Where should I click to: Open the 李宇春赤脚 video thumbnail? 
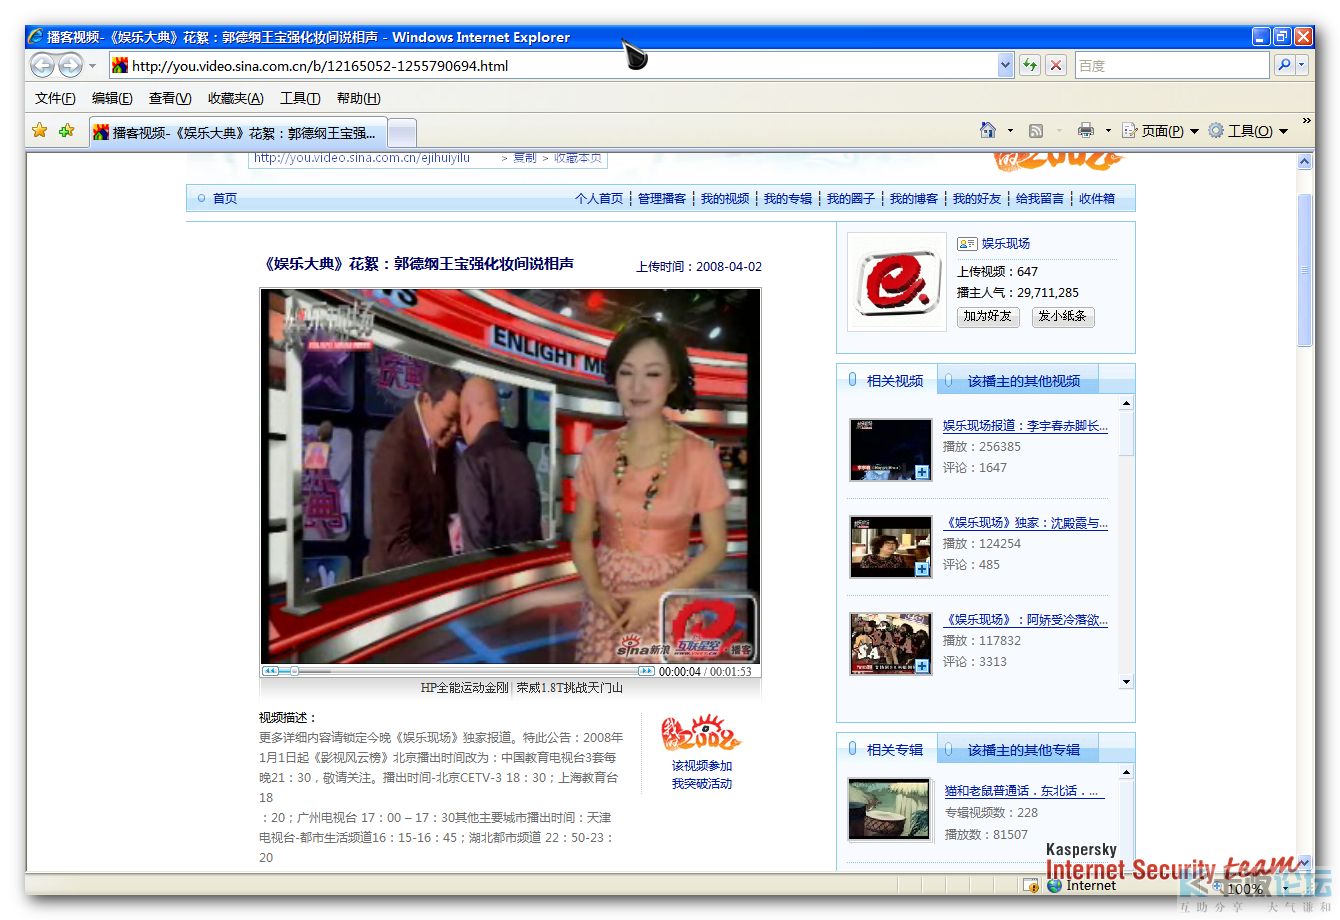(x=890, y=450)
